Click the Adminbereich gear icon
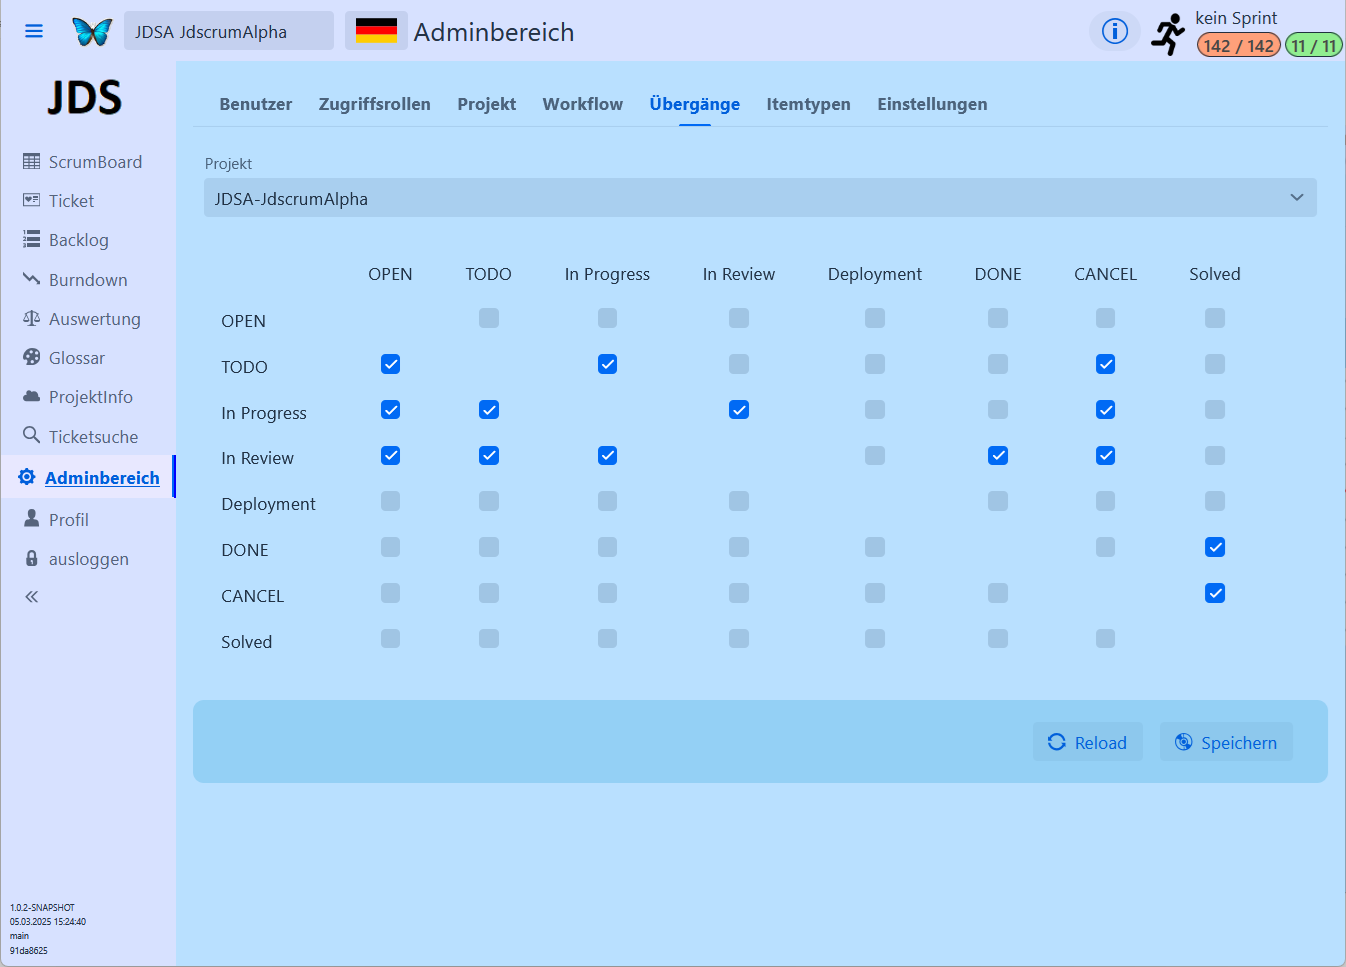 coord(27,477)
